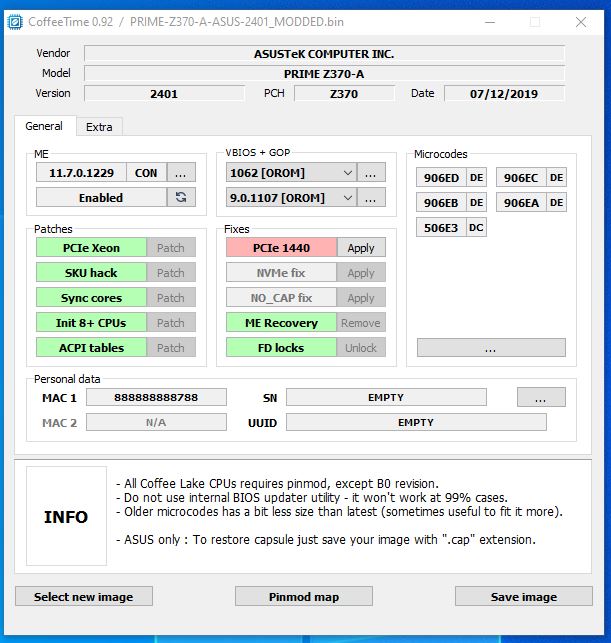Click the NO_CAP fix label
611x643 pixels.
[x=281, y=298]
